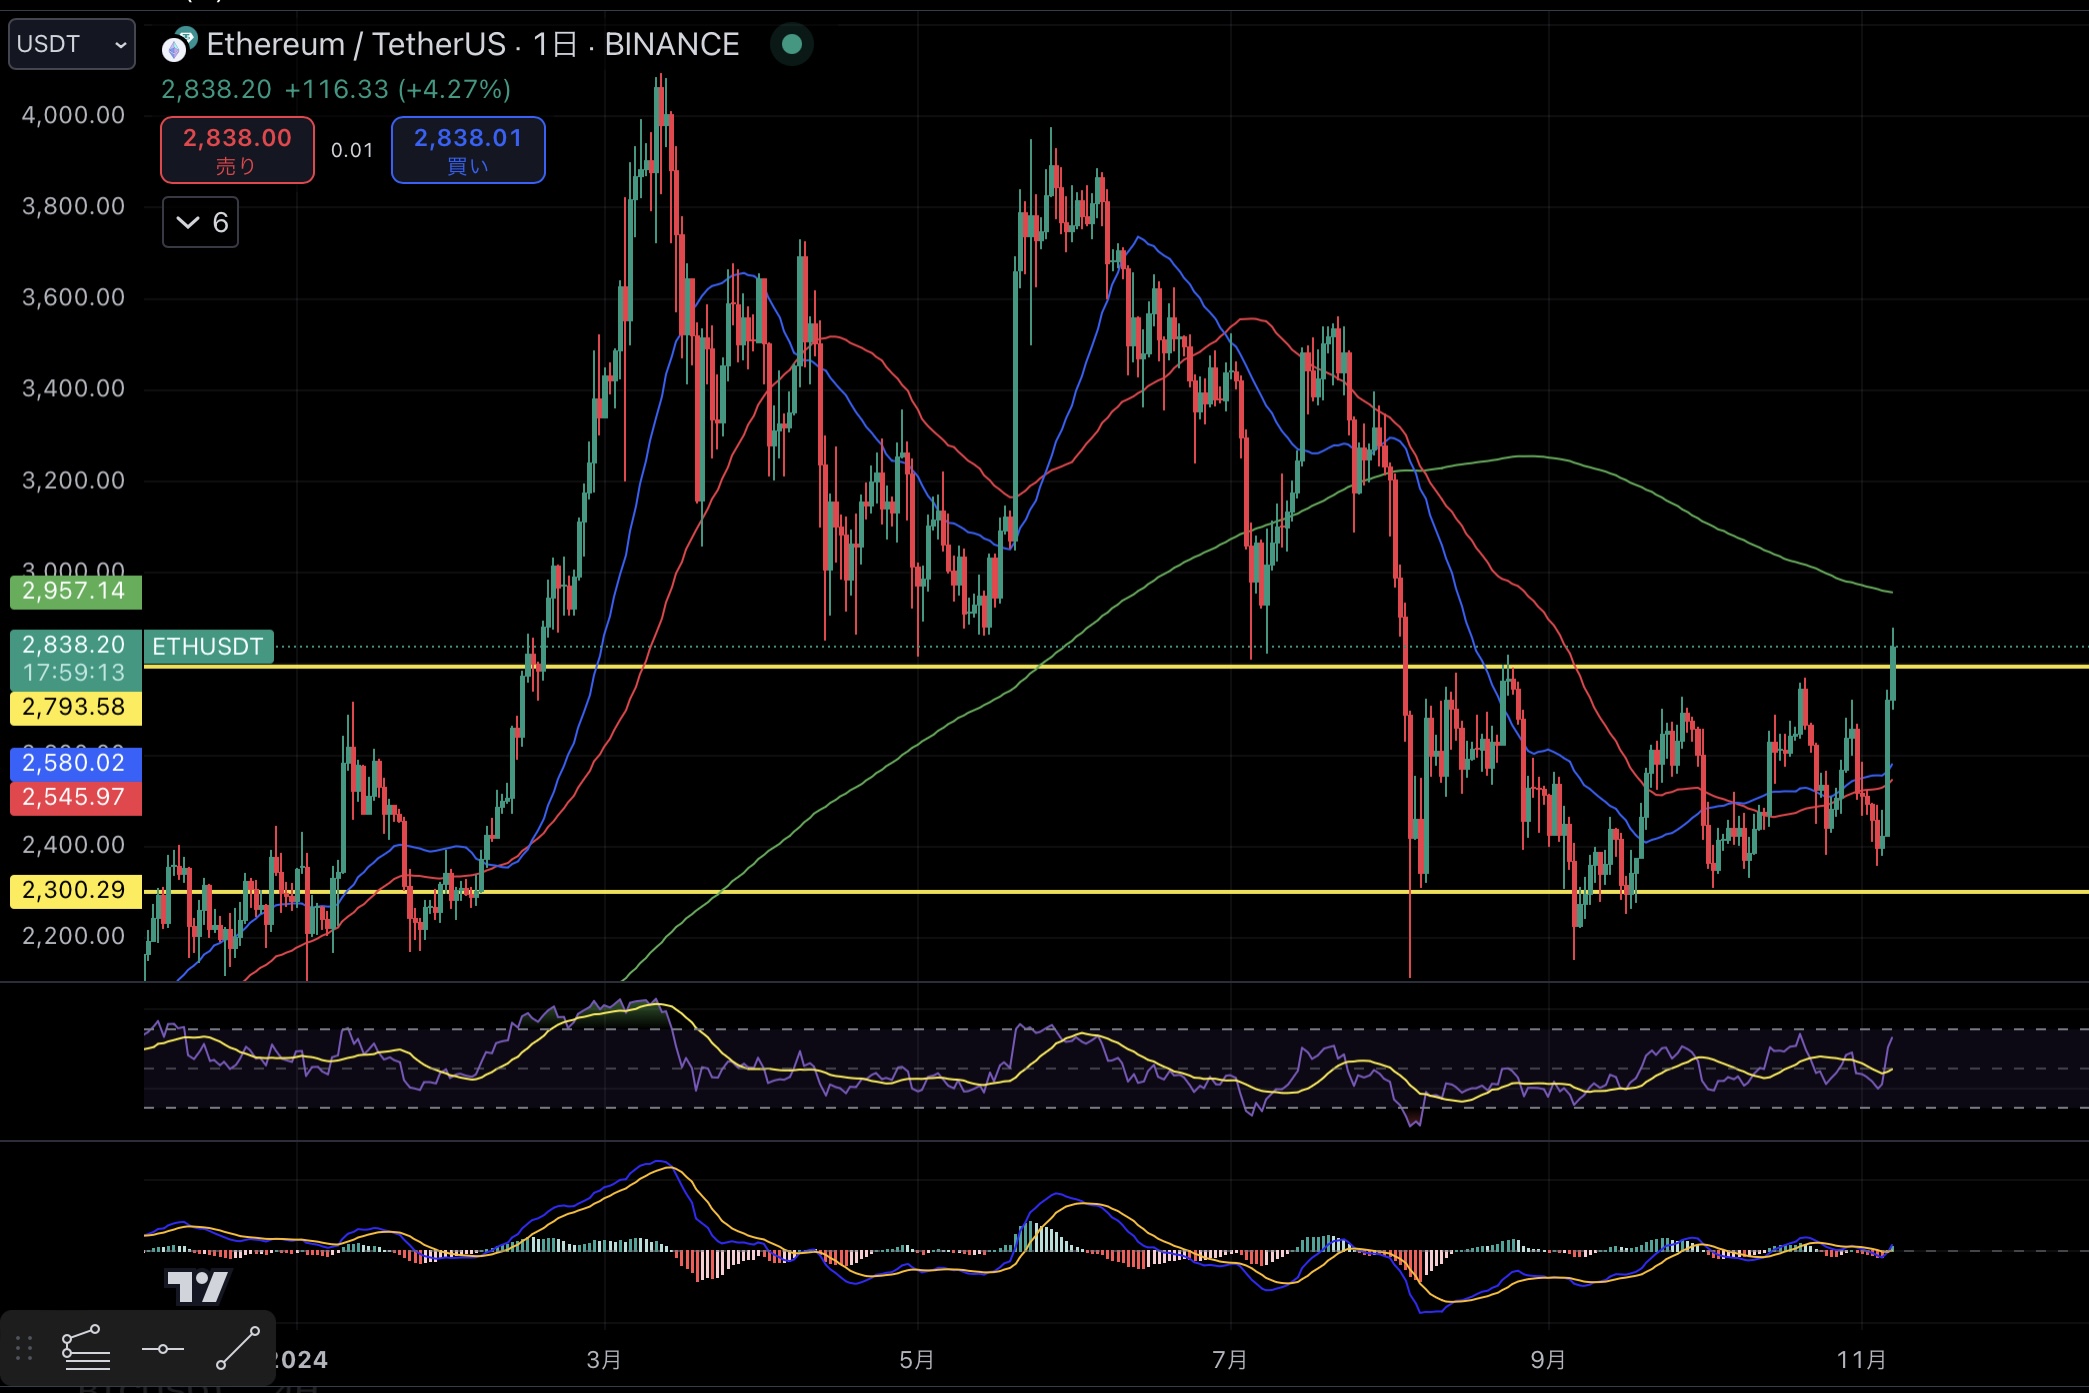This screenshot has width=2089, height=1393.
Task: Expand the collapsed indicators legend showing 6
Action: [x=200, y=222]
